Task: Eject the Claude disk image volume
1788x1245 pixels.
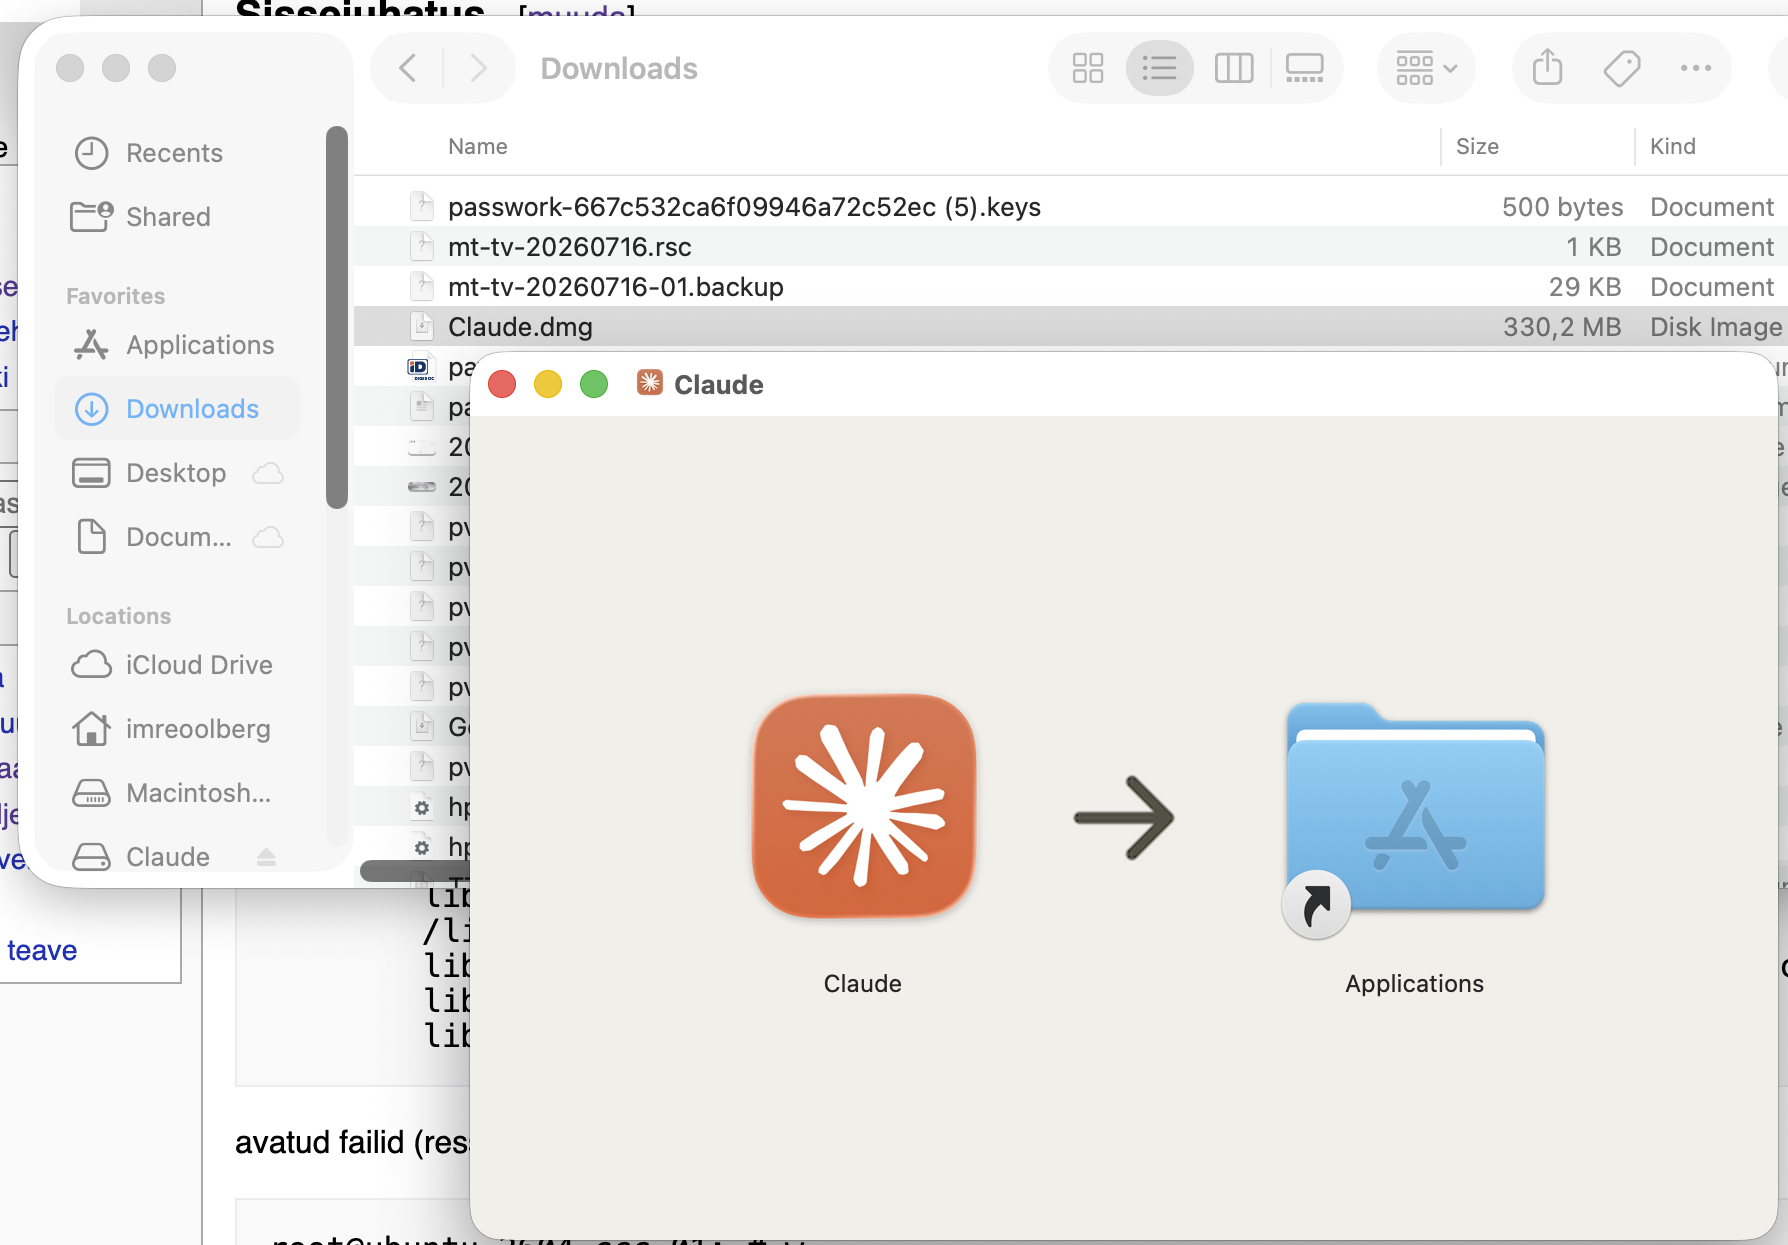Action: pos(266,857)
